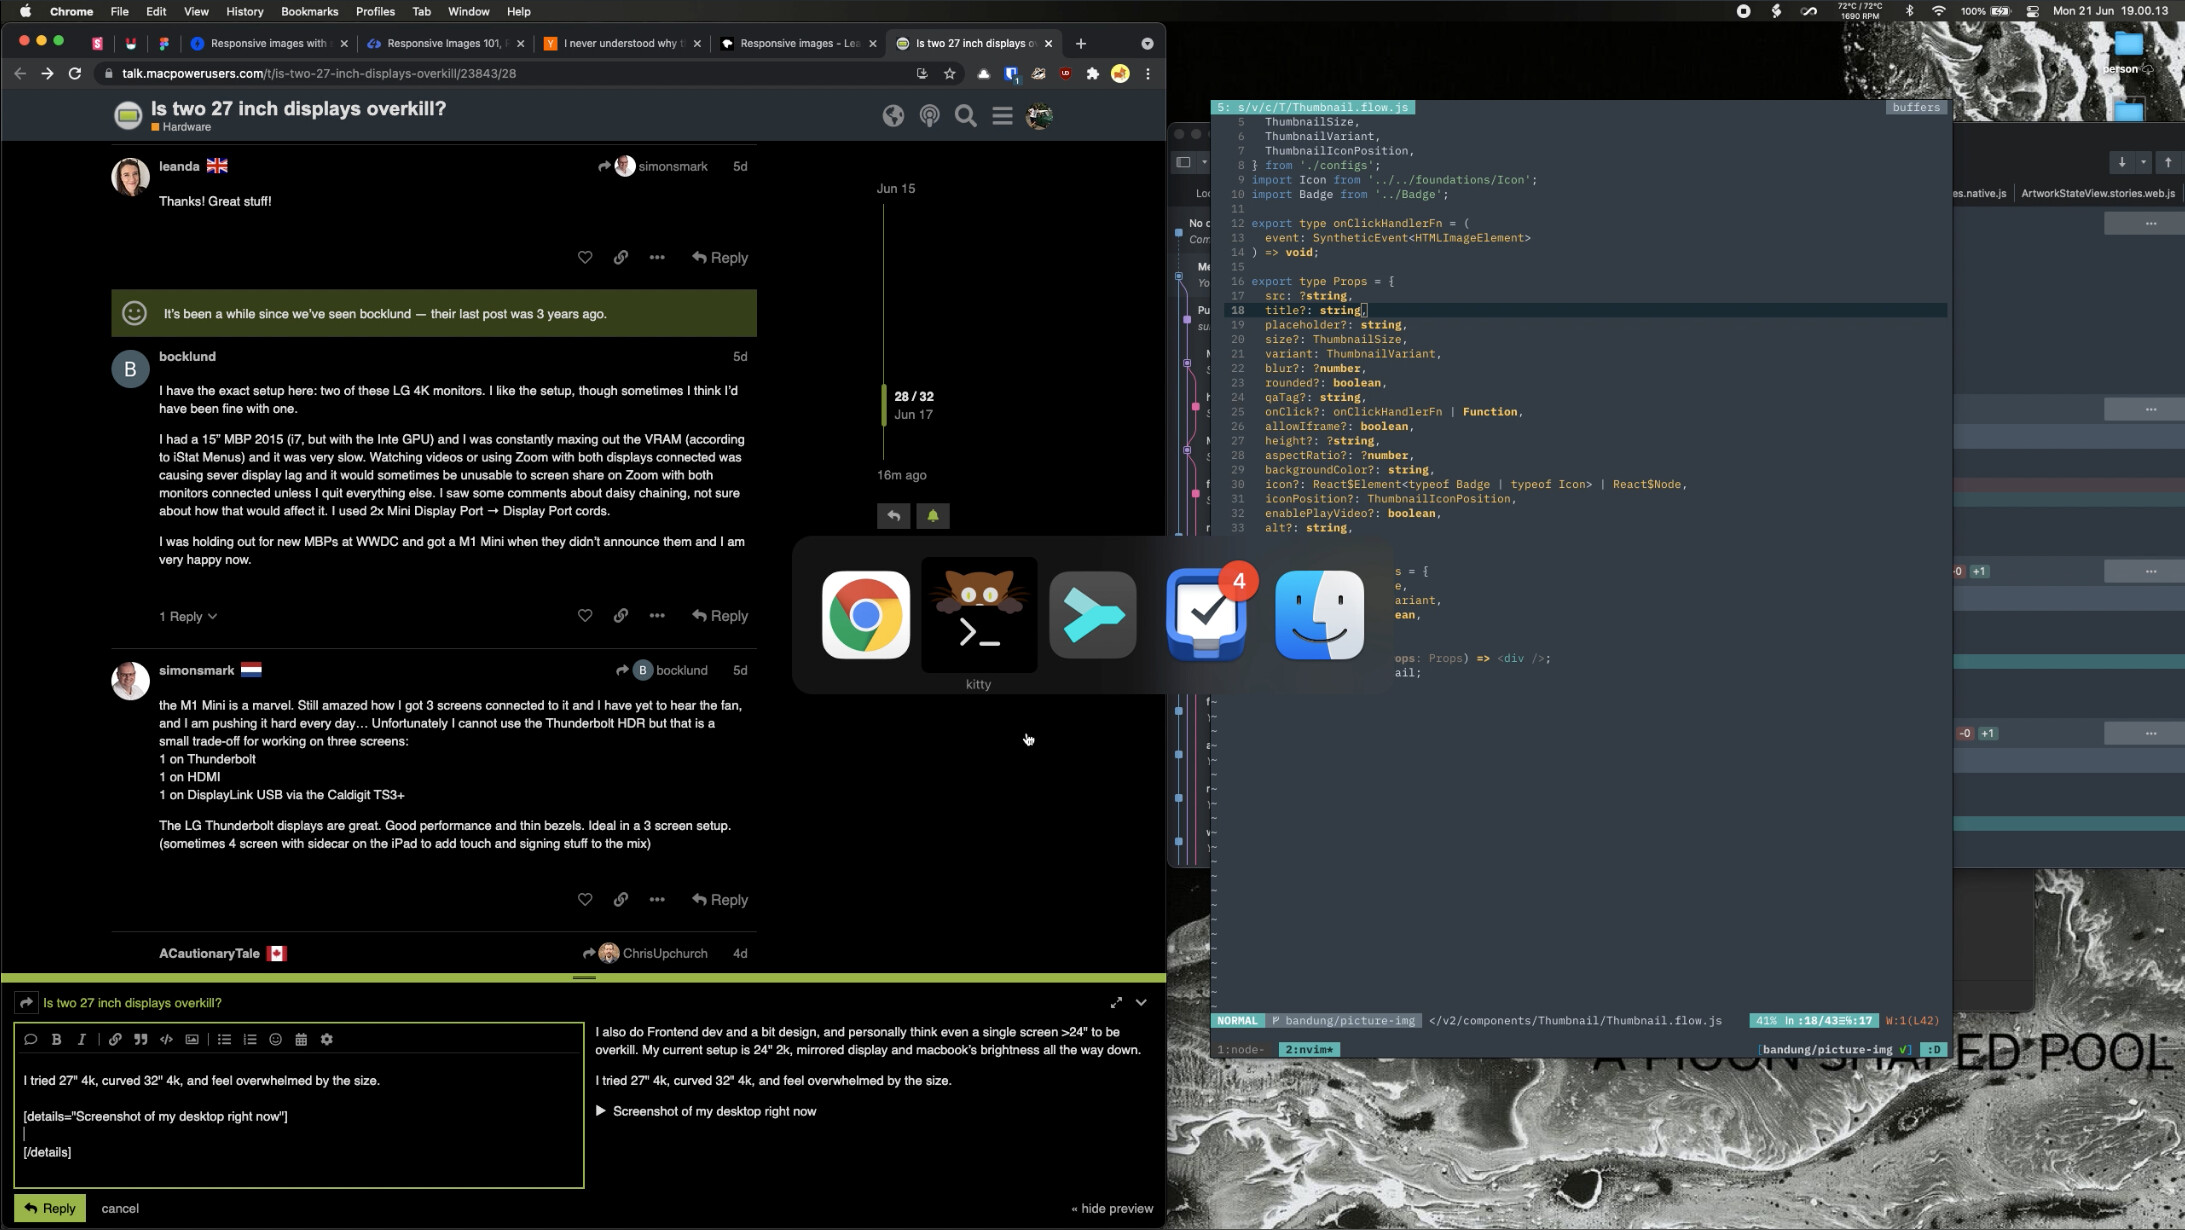This screenshot has width=2185, height=1230.
Task: Bookmark this page with the star icon
Action: [x=949, y=73]
